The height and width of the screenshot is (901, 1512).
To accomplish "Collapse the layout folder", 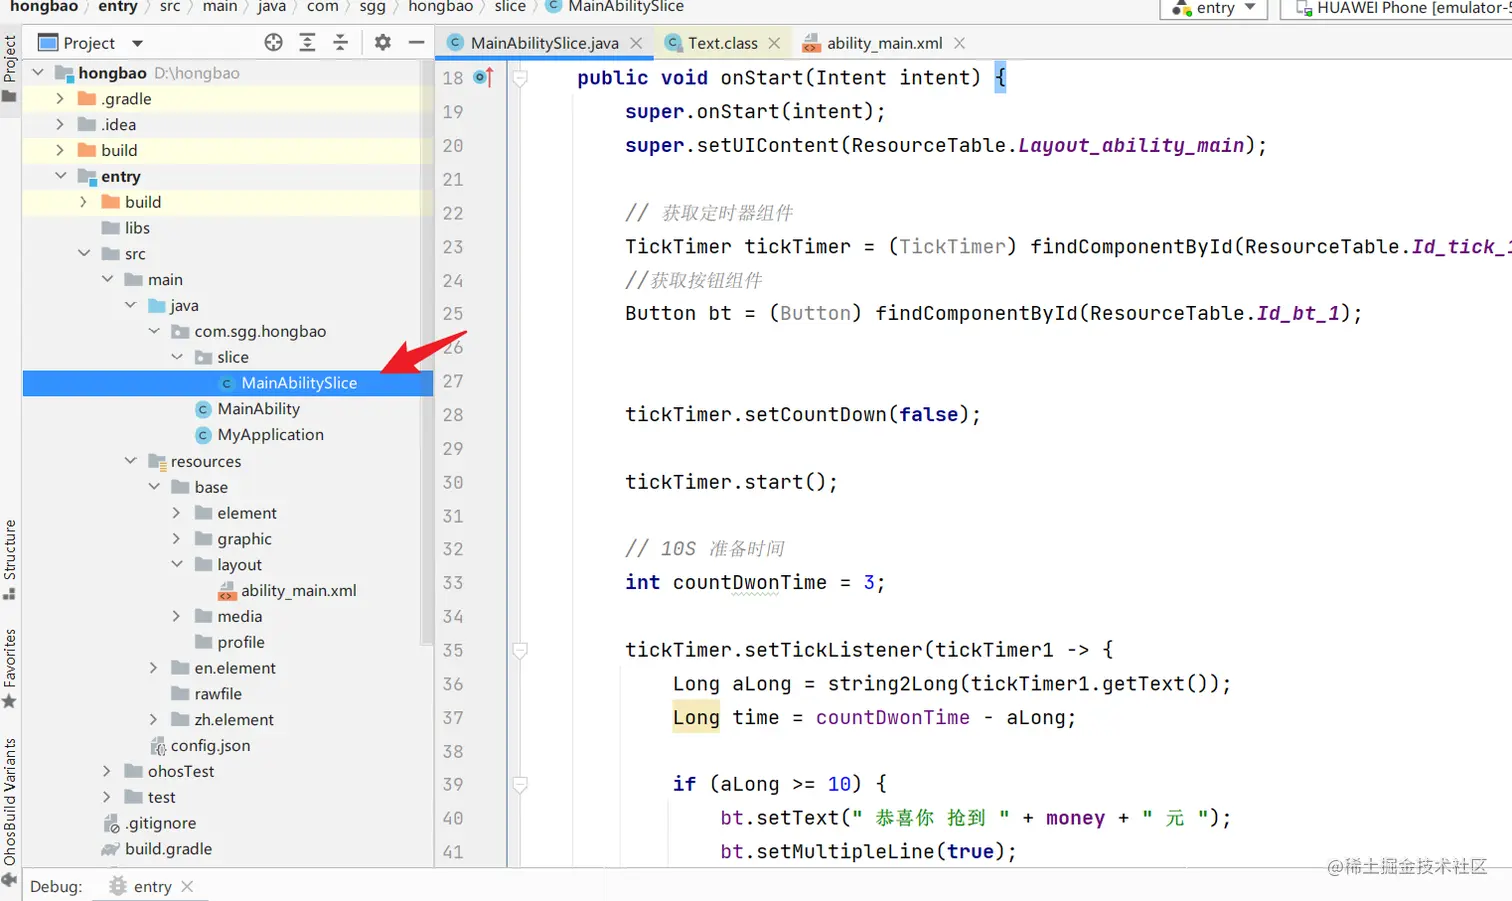I will tap(177, 564).
